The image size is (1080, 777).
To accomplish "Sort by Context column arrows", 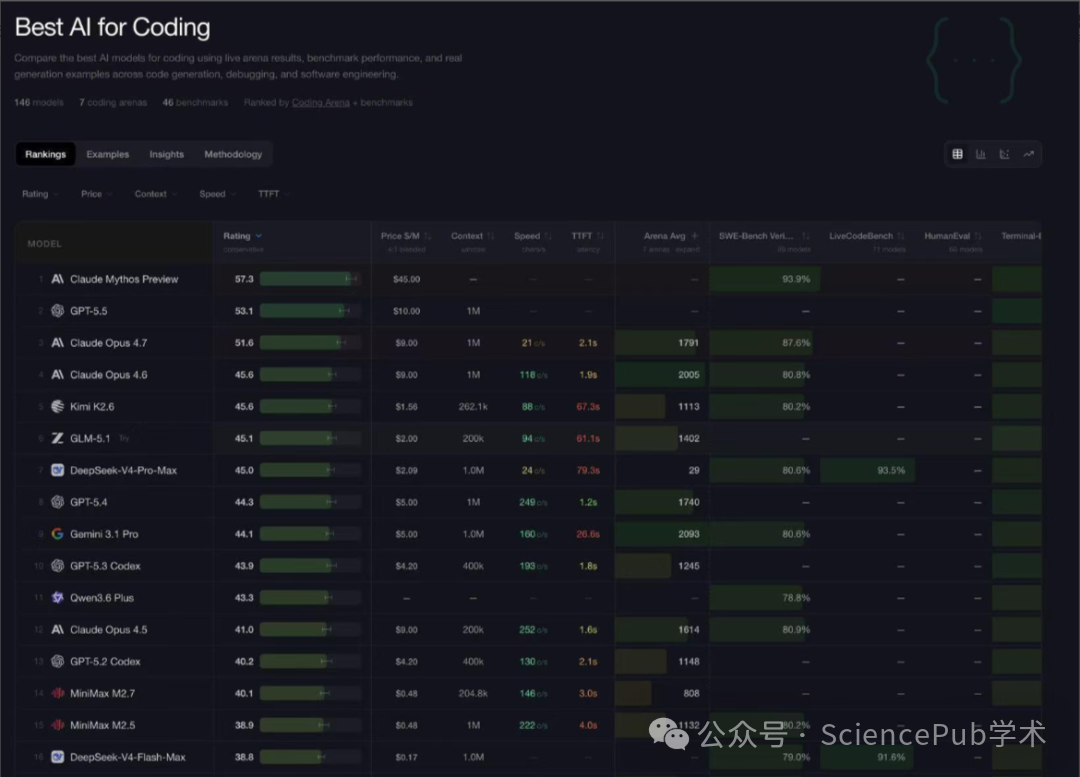I will (491, 236).
